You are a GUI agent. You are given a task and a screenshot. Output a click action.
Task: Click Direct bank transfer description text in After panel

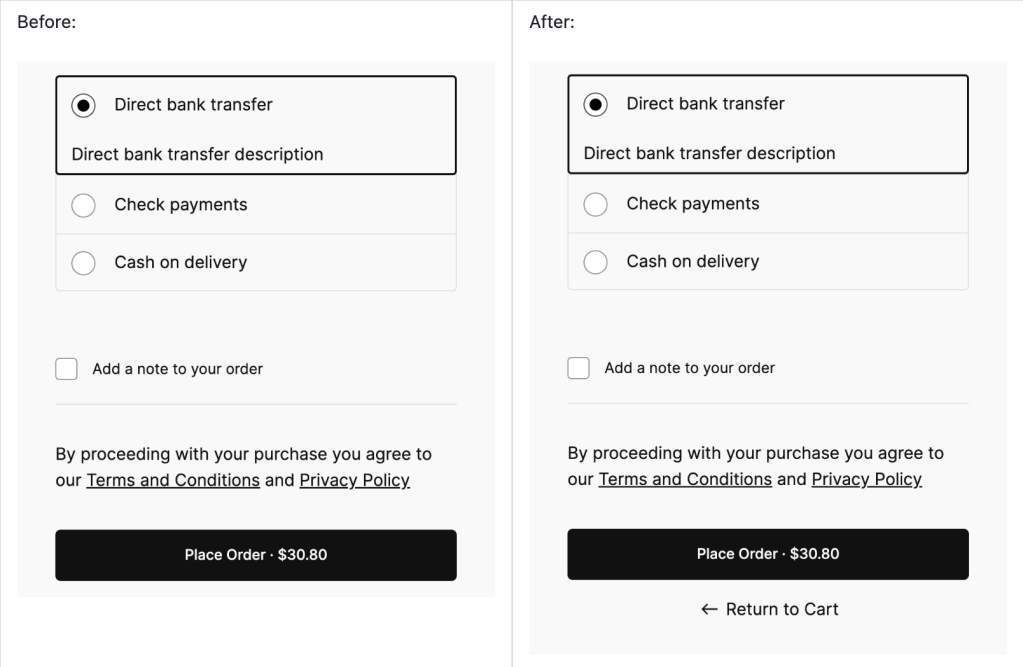coord(709,153)
